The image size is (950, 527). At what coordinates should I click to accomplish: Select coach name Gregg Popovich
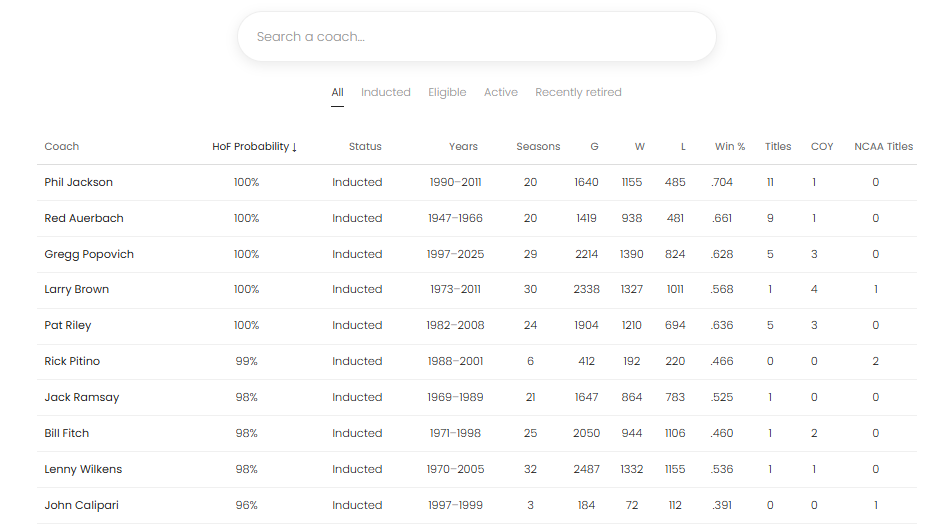[89, 254]
